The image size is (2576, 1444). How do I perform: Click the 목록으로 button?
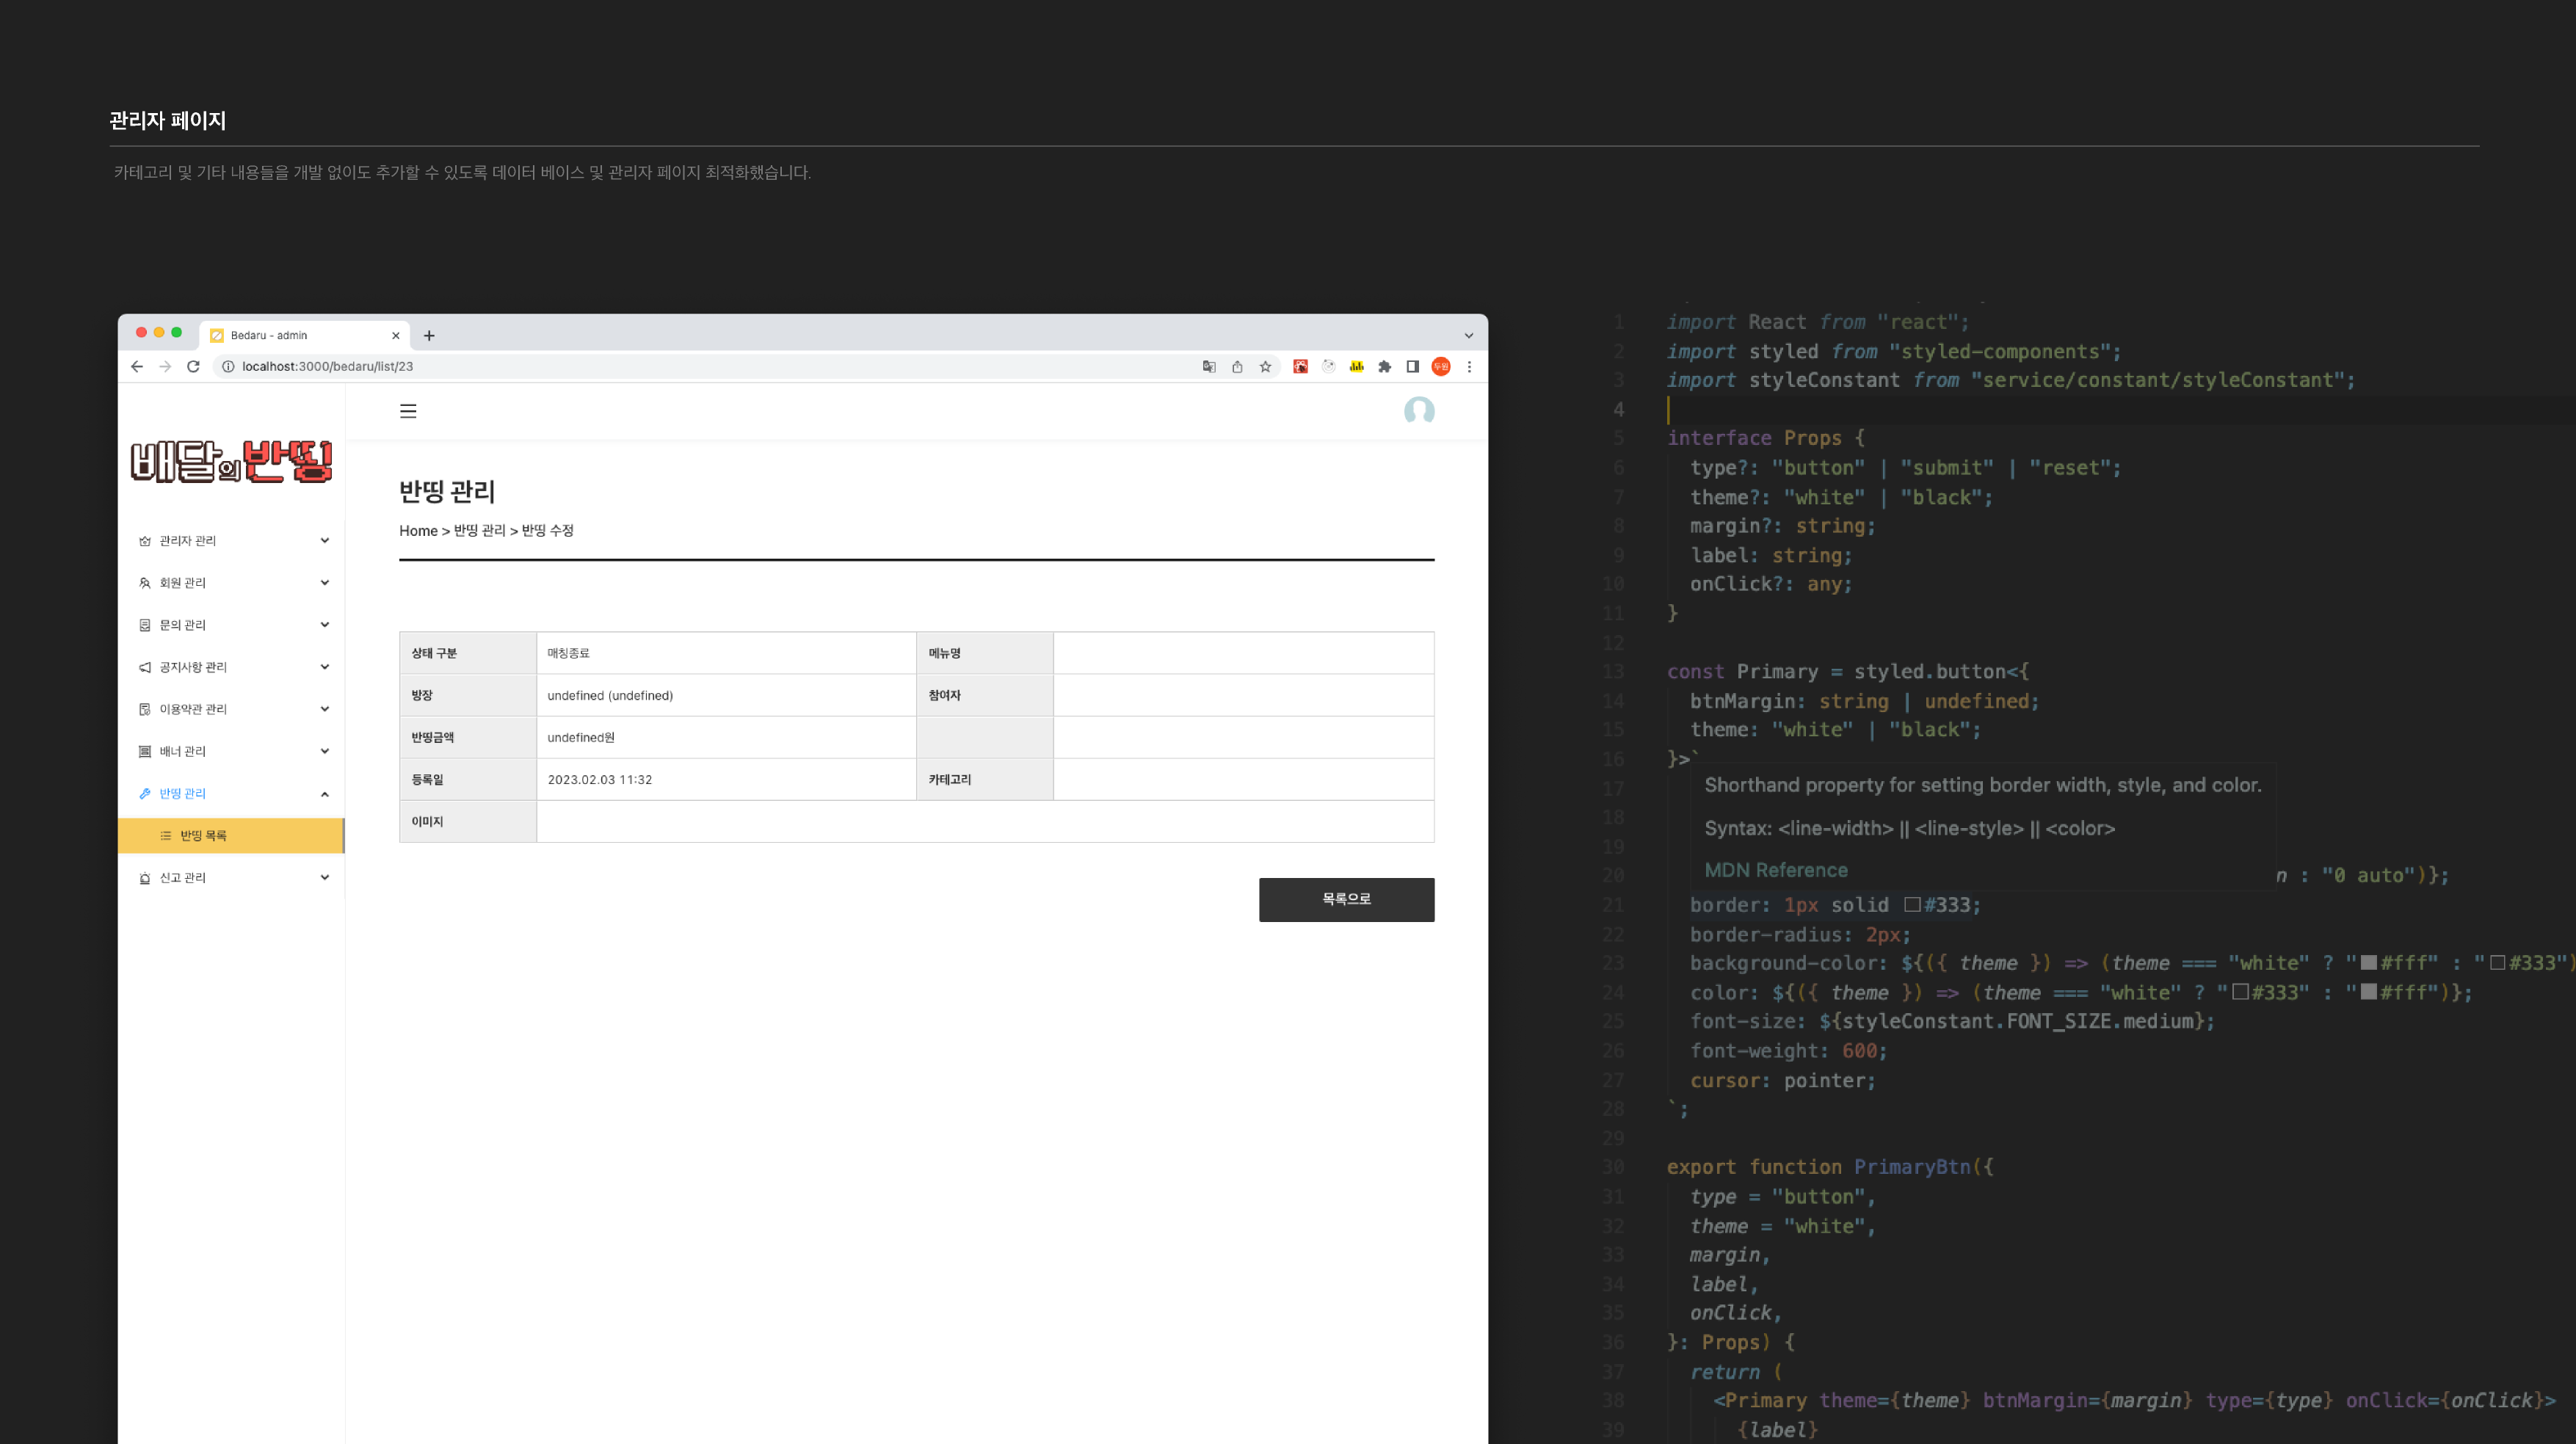[x=1346, y=899]
